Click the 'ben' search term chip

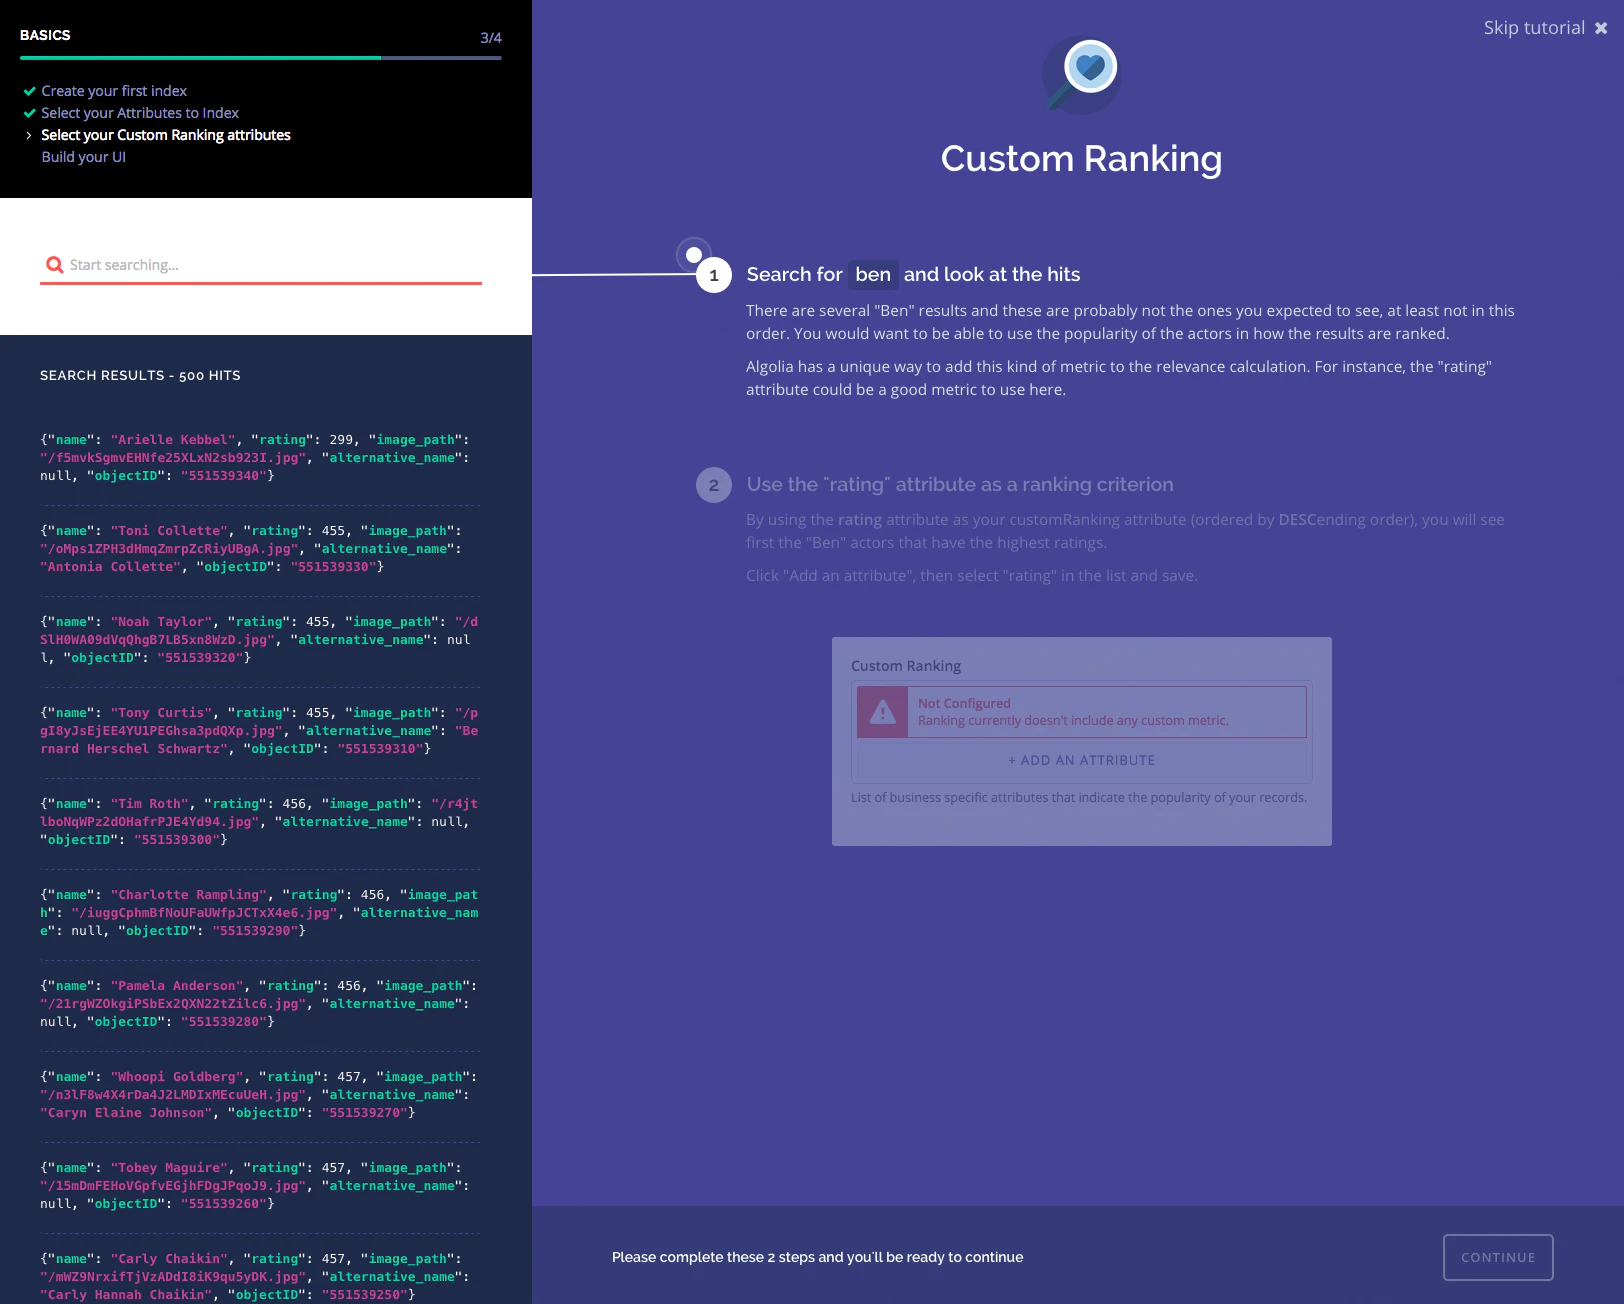(x=873, y=274)
